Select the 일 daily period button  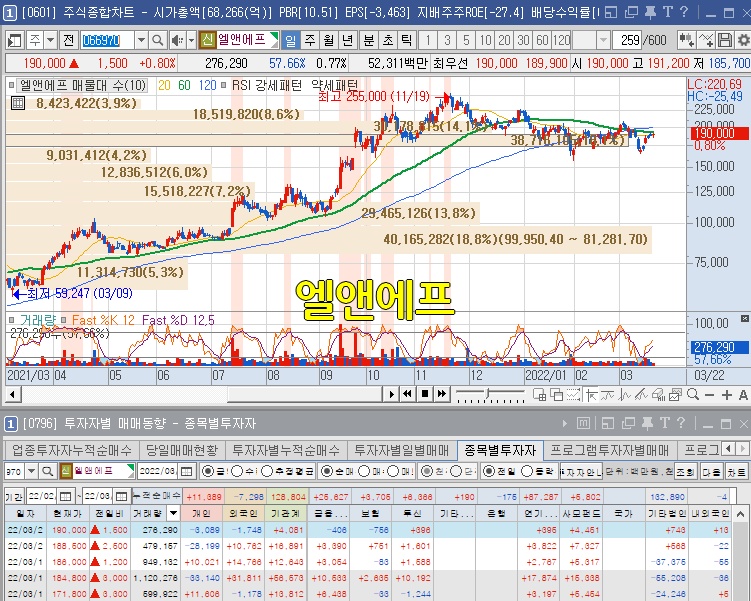coord(291,40)
